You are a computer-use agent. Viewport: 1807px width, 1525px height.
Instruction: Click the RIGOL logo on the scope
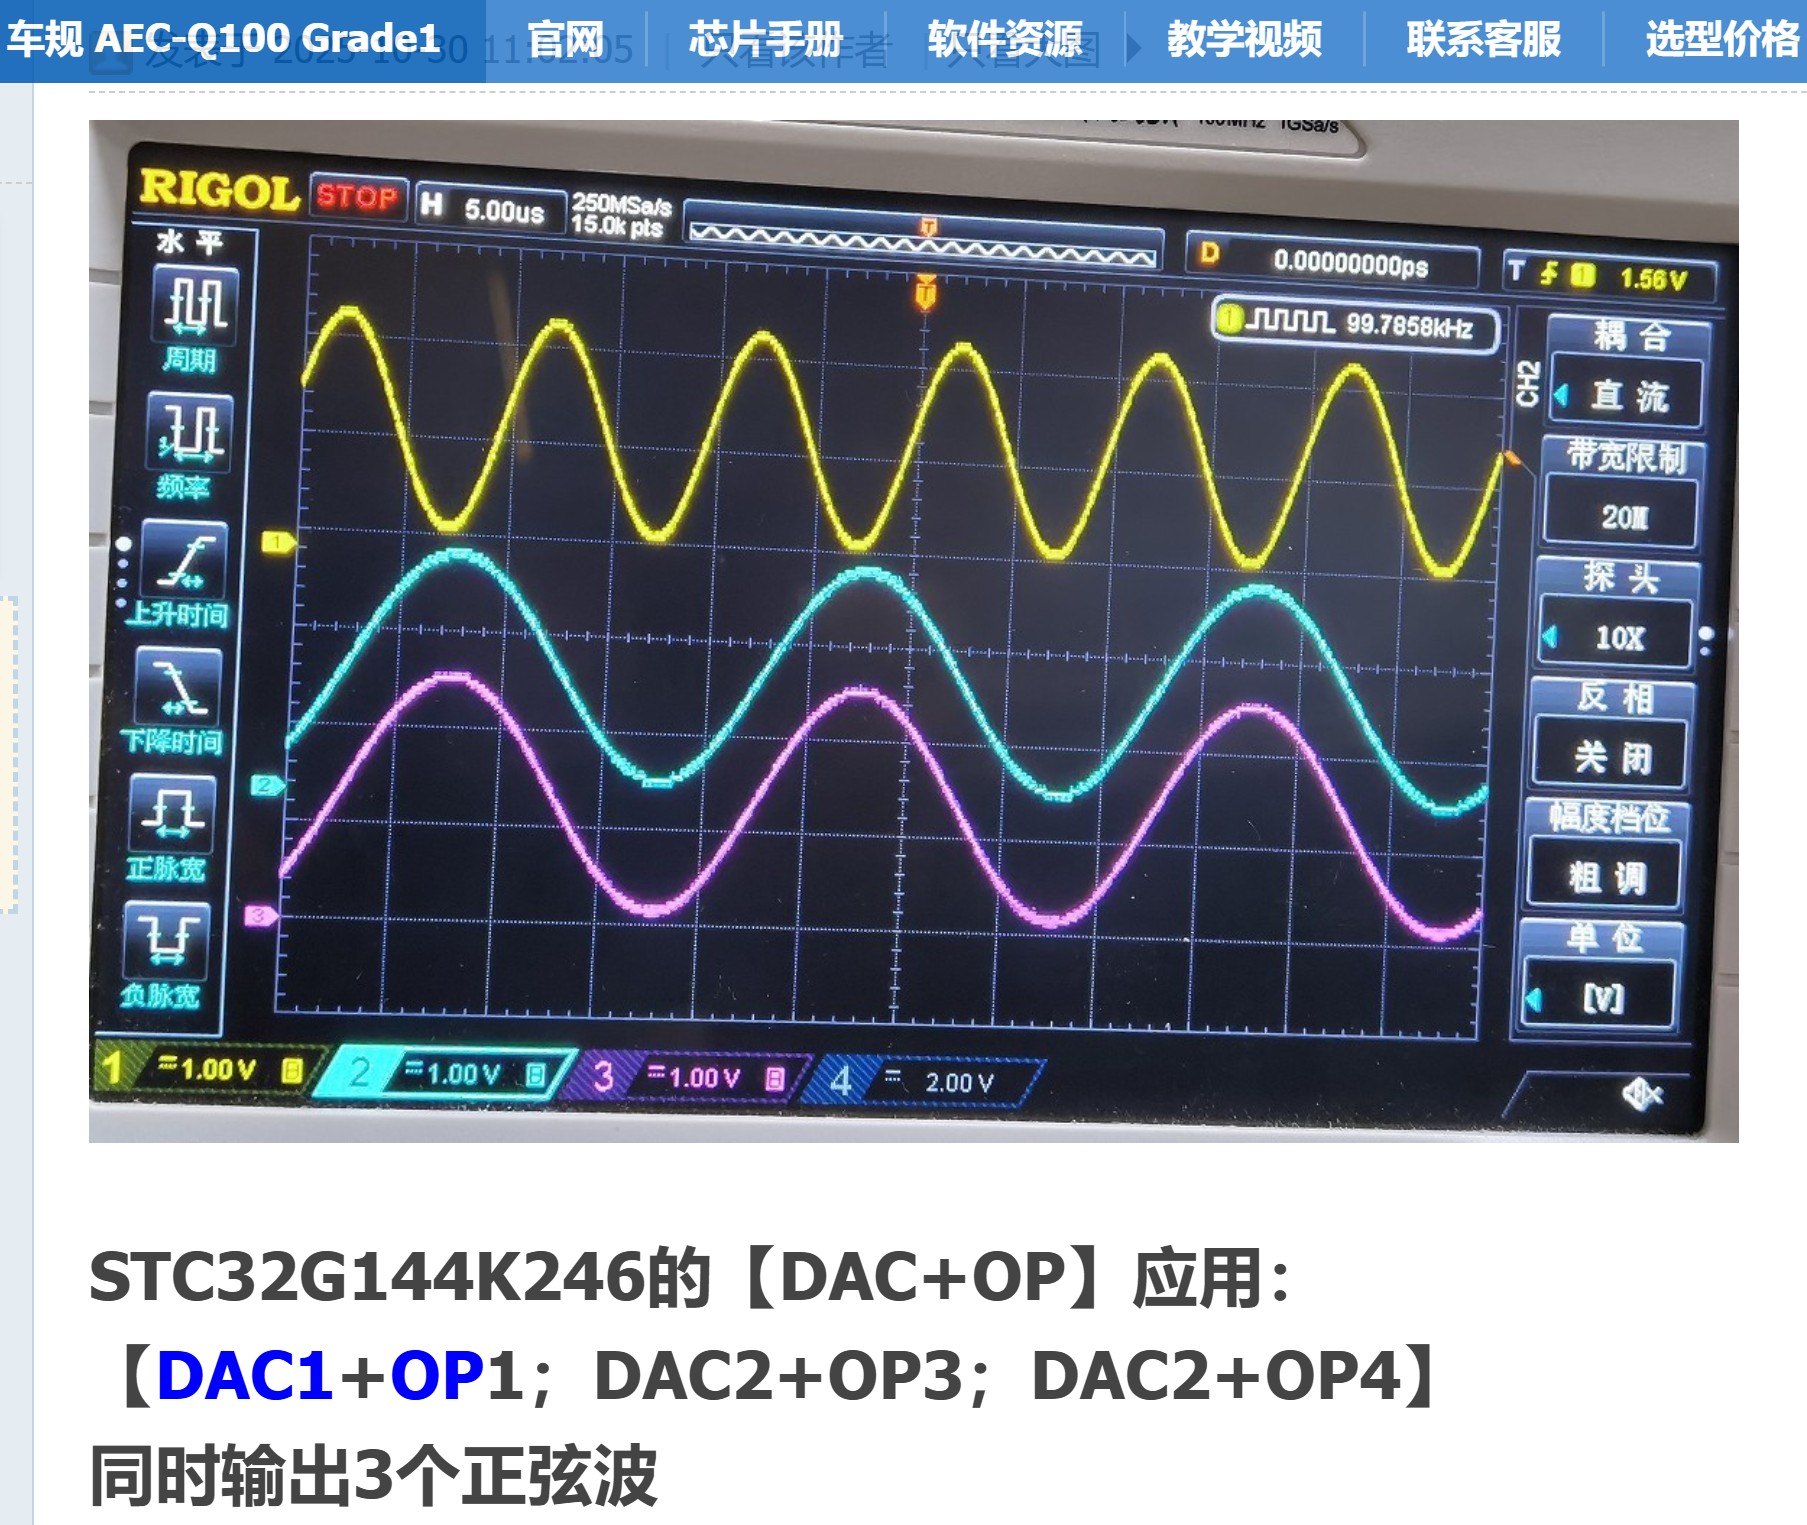pyautogui.click(x=219, y=189)
